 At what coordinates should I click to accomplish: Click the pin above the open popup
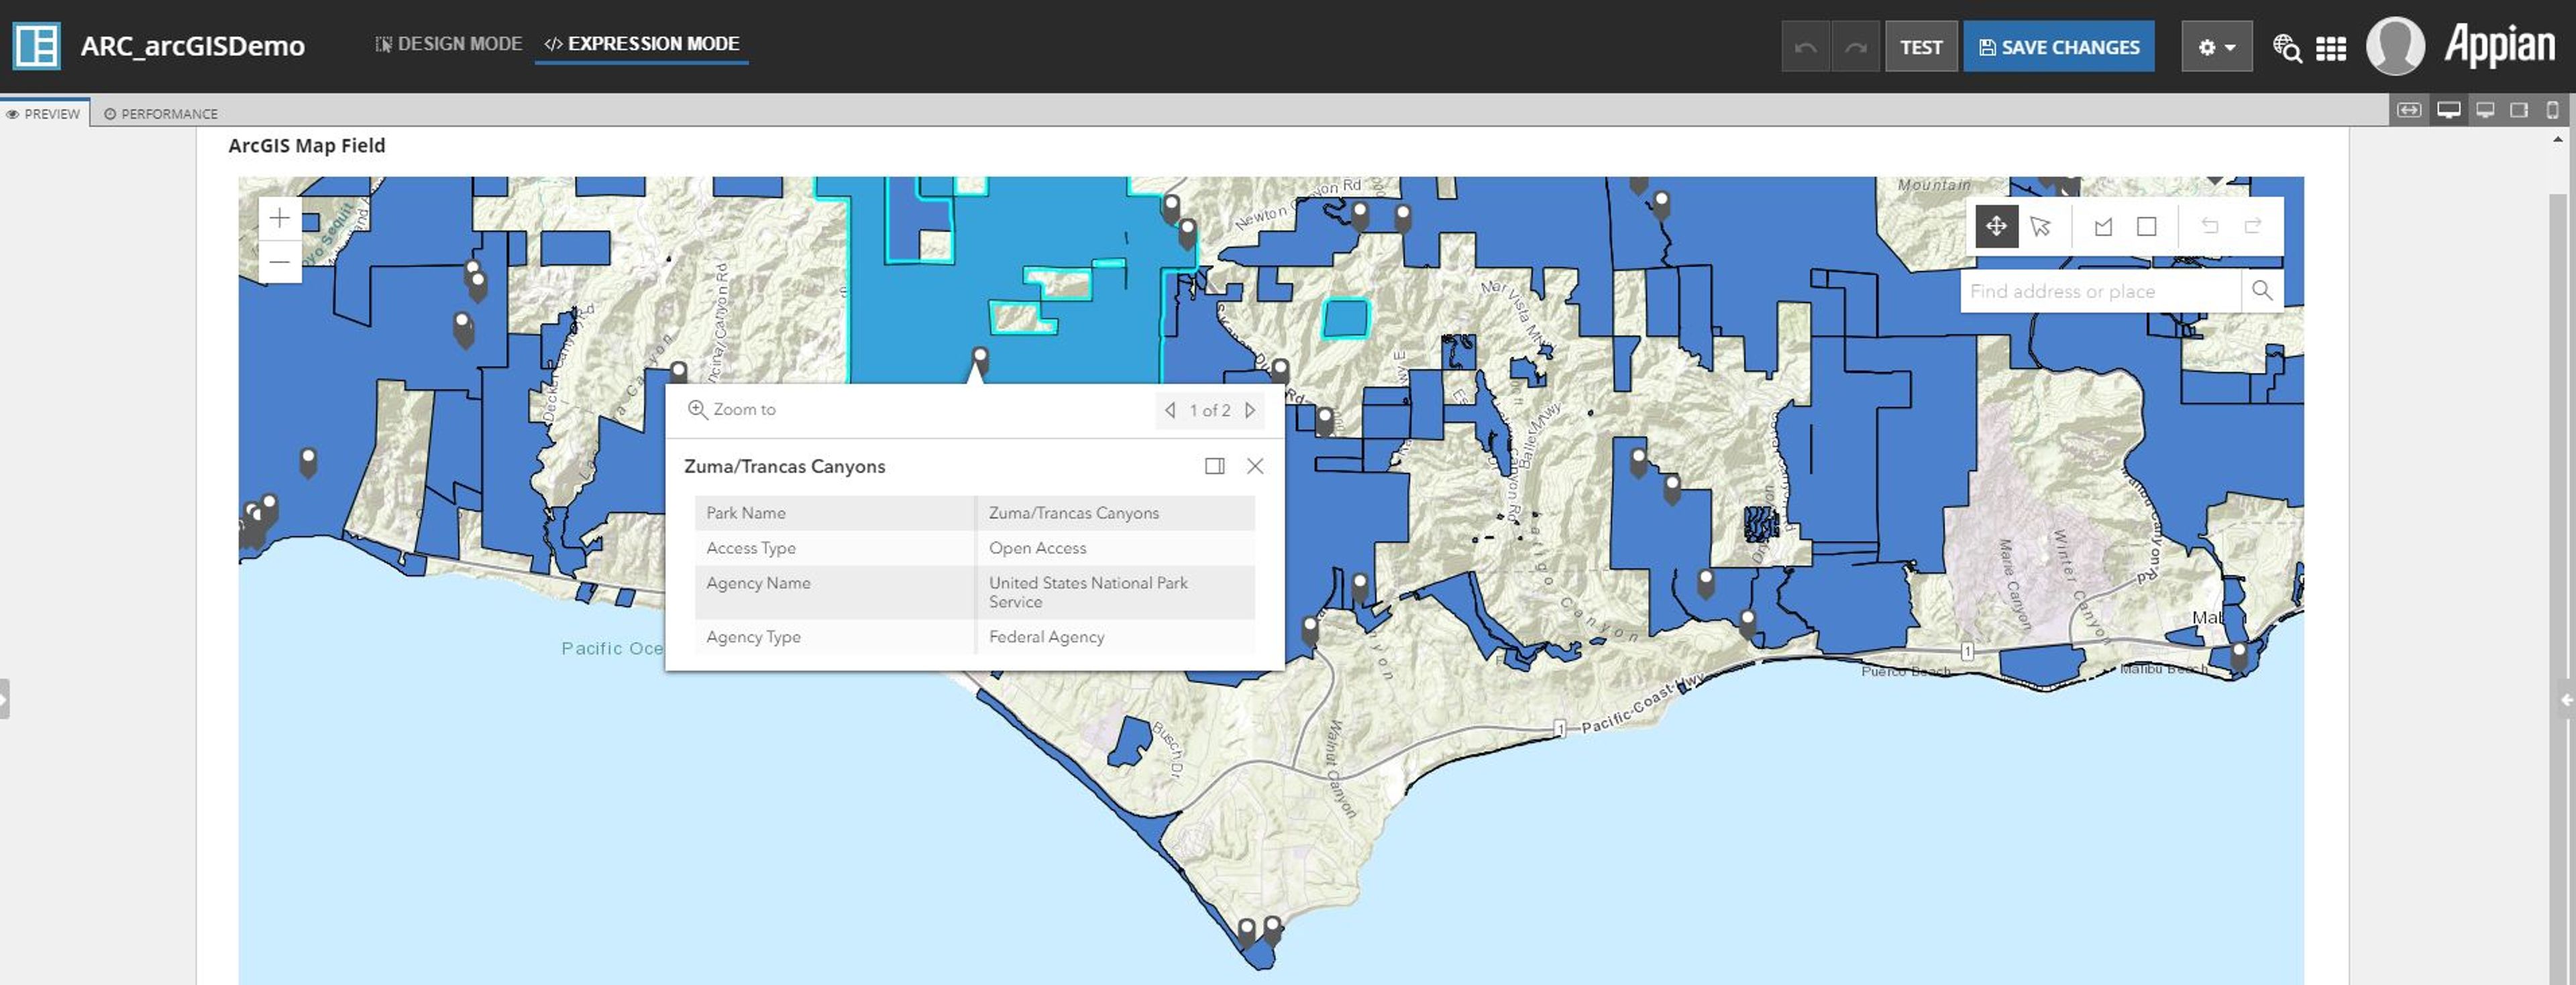coord(980,358)
